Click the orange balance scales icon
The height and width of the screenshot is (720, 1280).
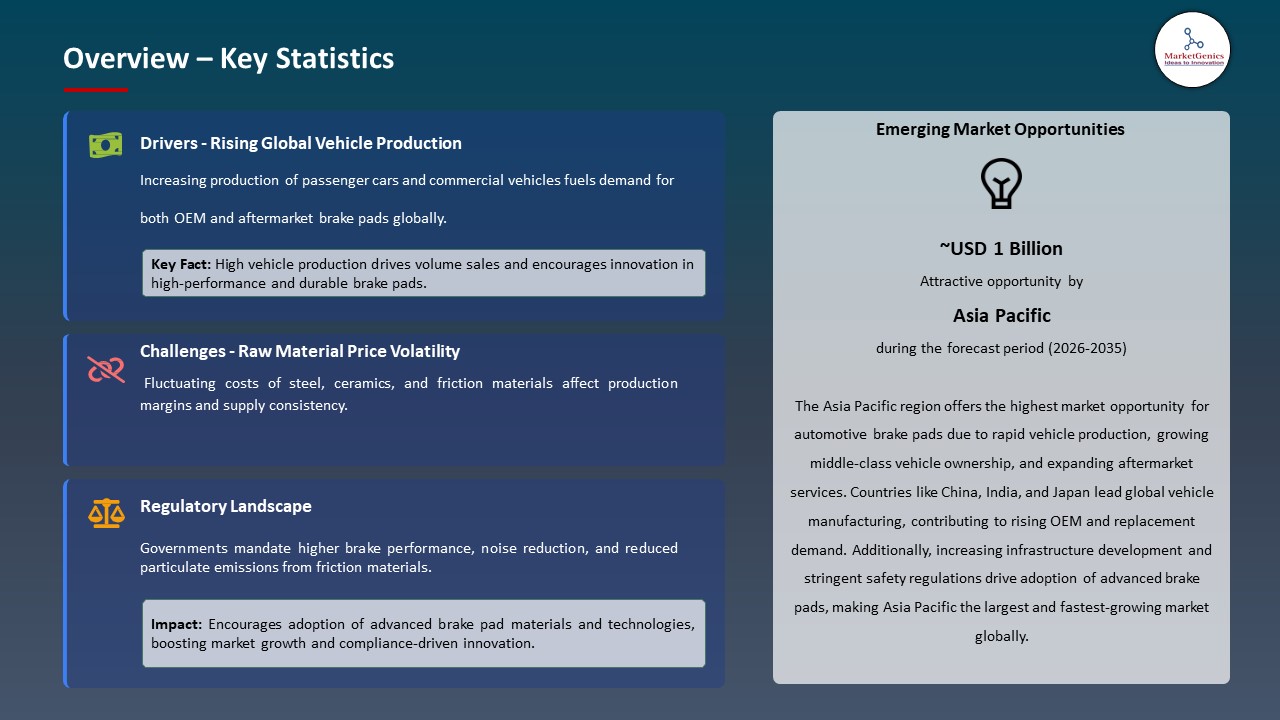105,513
